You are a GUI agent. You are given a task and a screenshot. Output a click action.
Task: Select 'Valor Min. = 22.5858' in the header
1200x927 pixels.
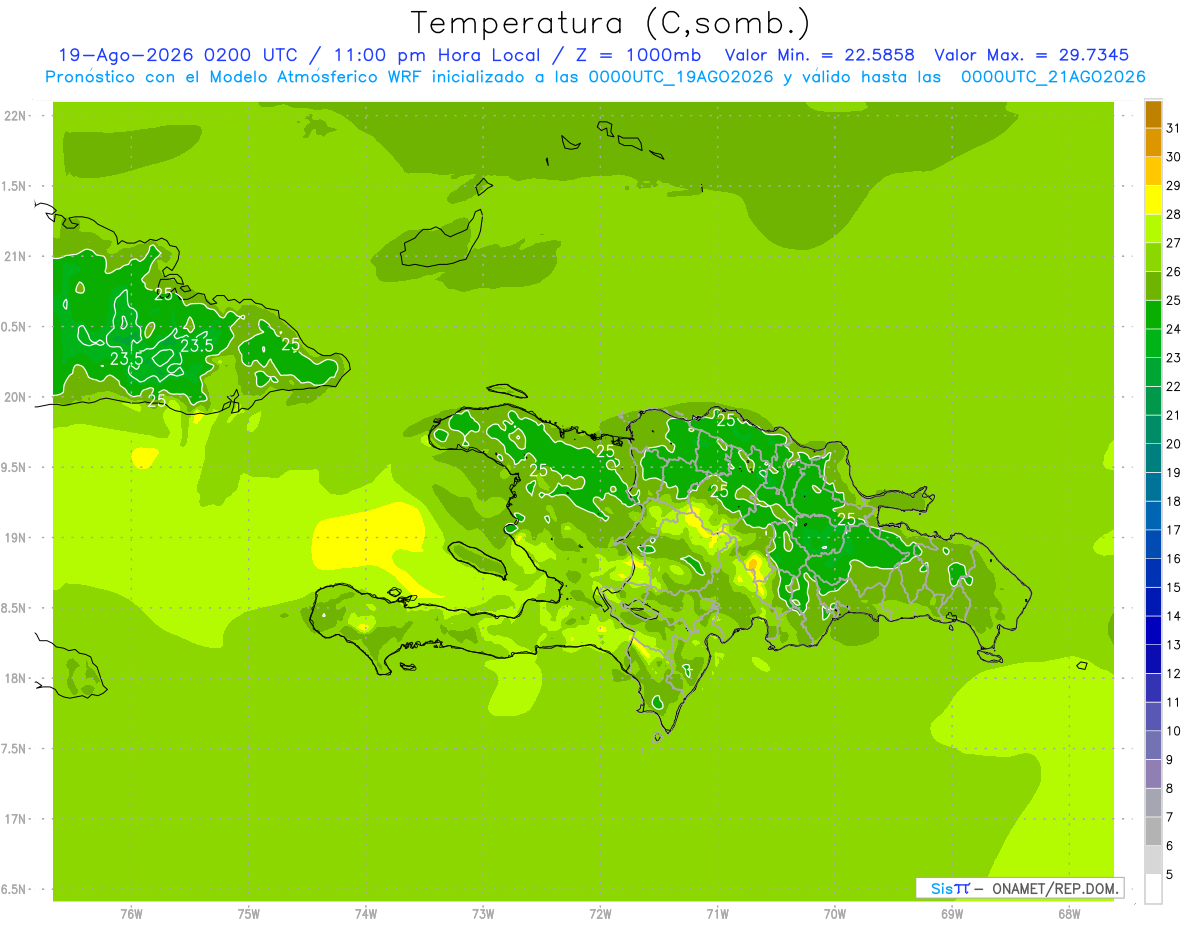point(820,55)
